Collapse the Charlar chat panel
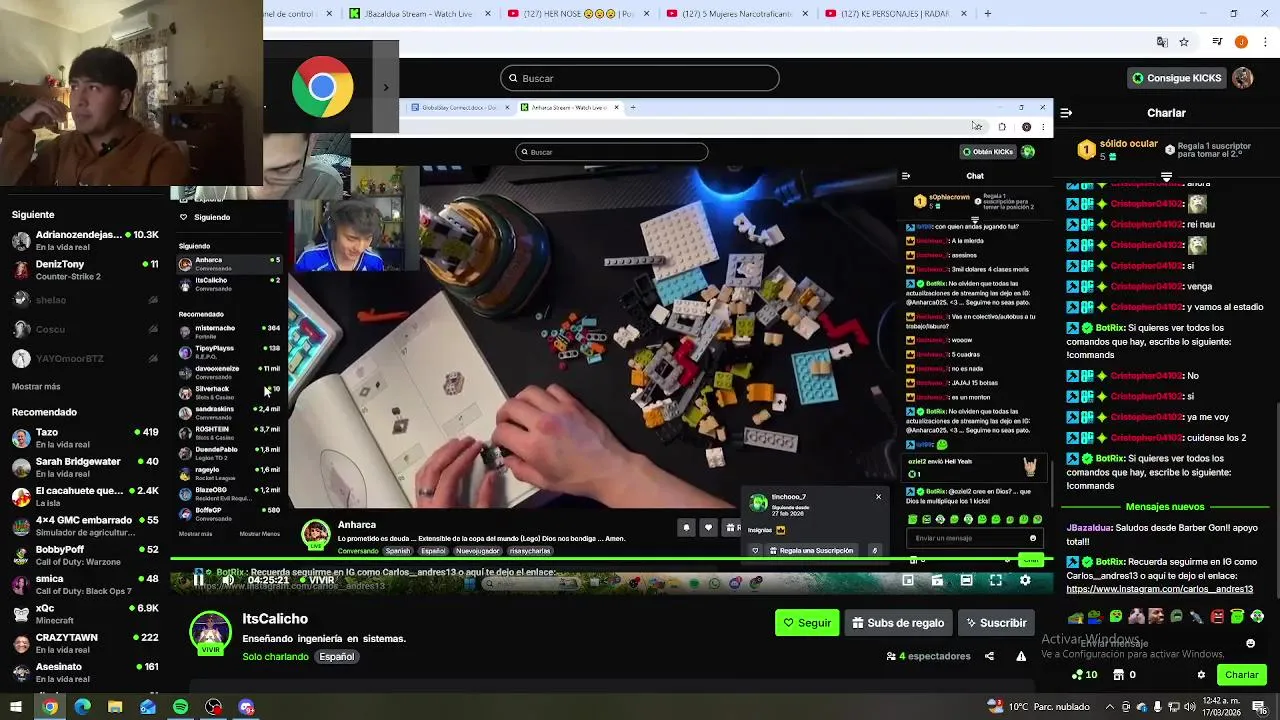Image resolution: width=1280 pixels, height=720 pixels. tap(1066, 113)
